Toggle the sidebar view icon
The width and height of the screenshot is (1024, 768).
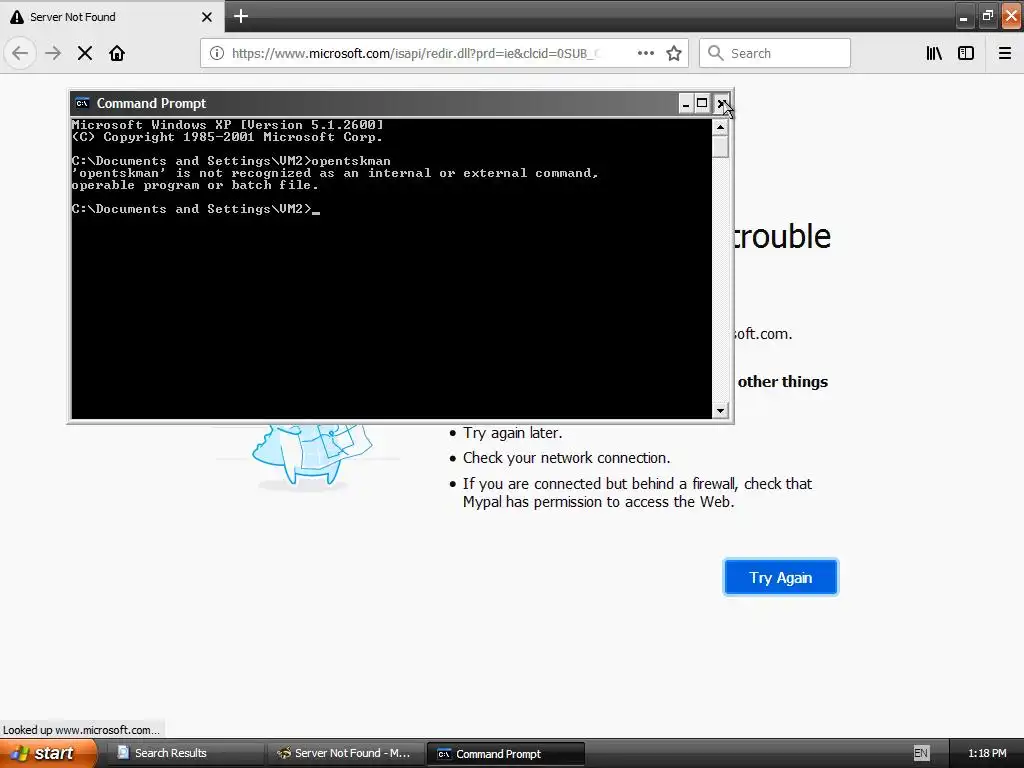(x=966, y=53)
